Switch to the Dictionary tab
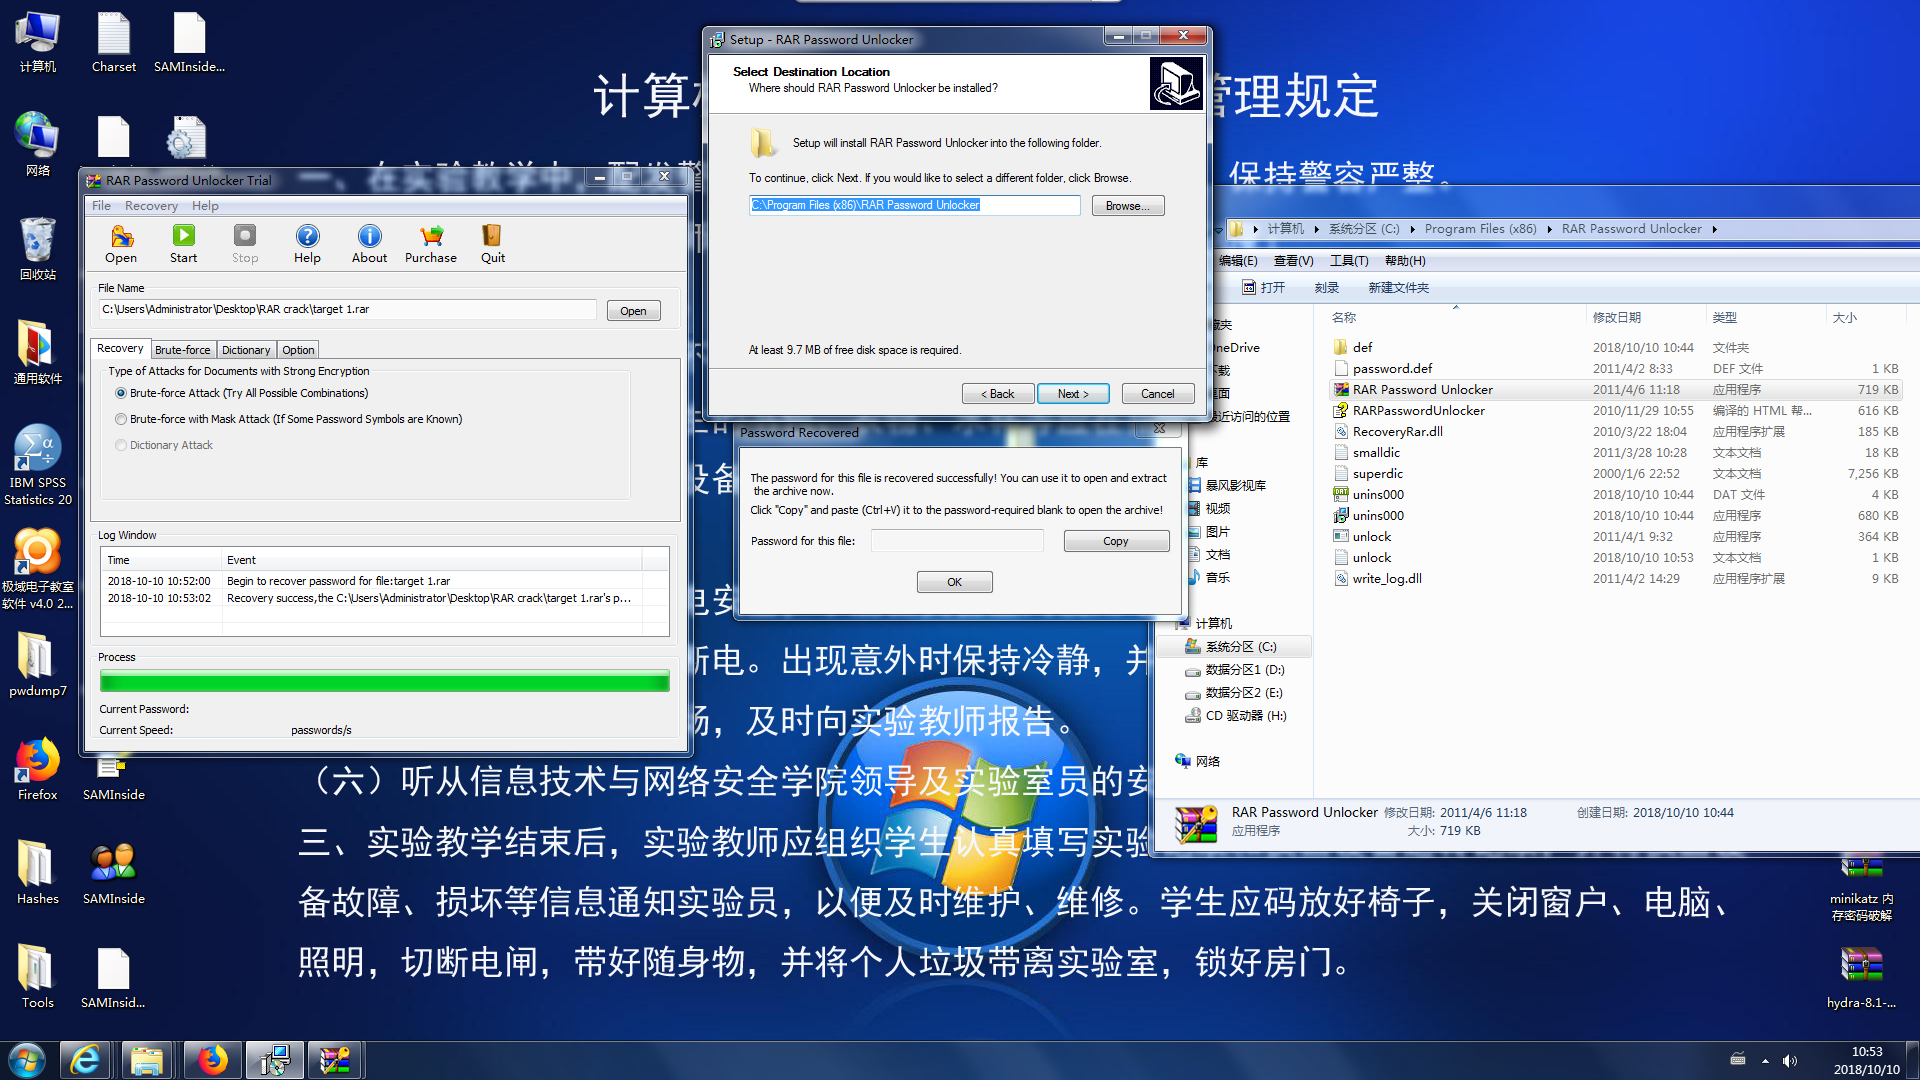 (246, 350)
